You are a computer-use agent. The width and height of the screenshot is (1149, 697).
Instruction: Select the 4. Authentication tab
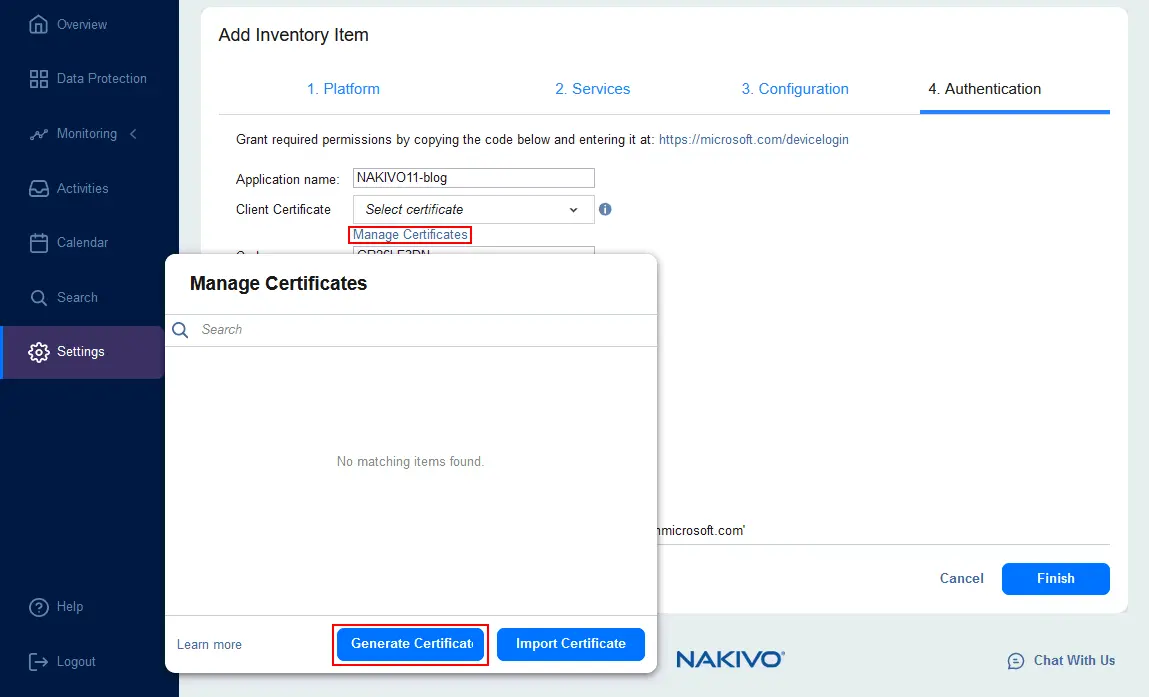984,89
